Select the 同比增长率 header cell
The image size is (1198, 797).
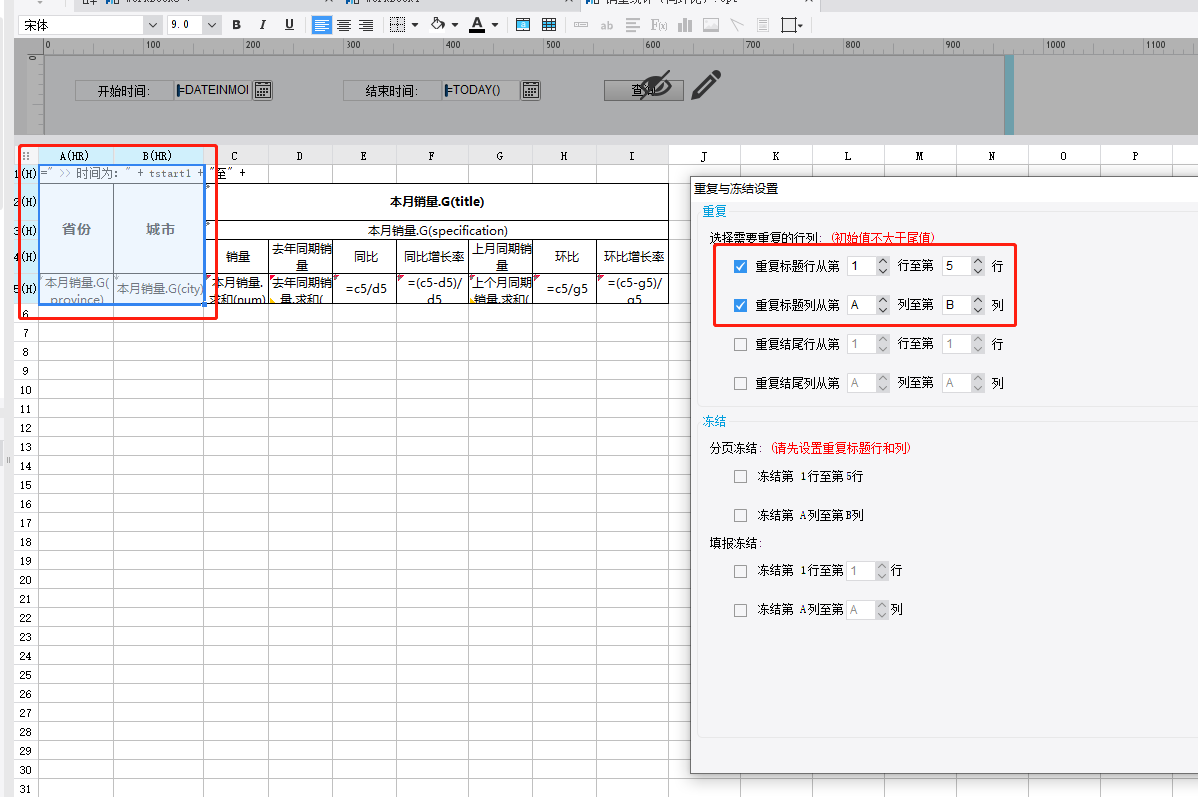433,257
